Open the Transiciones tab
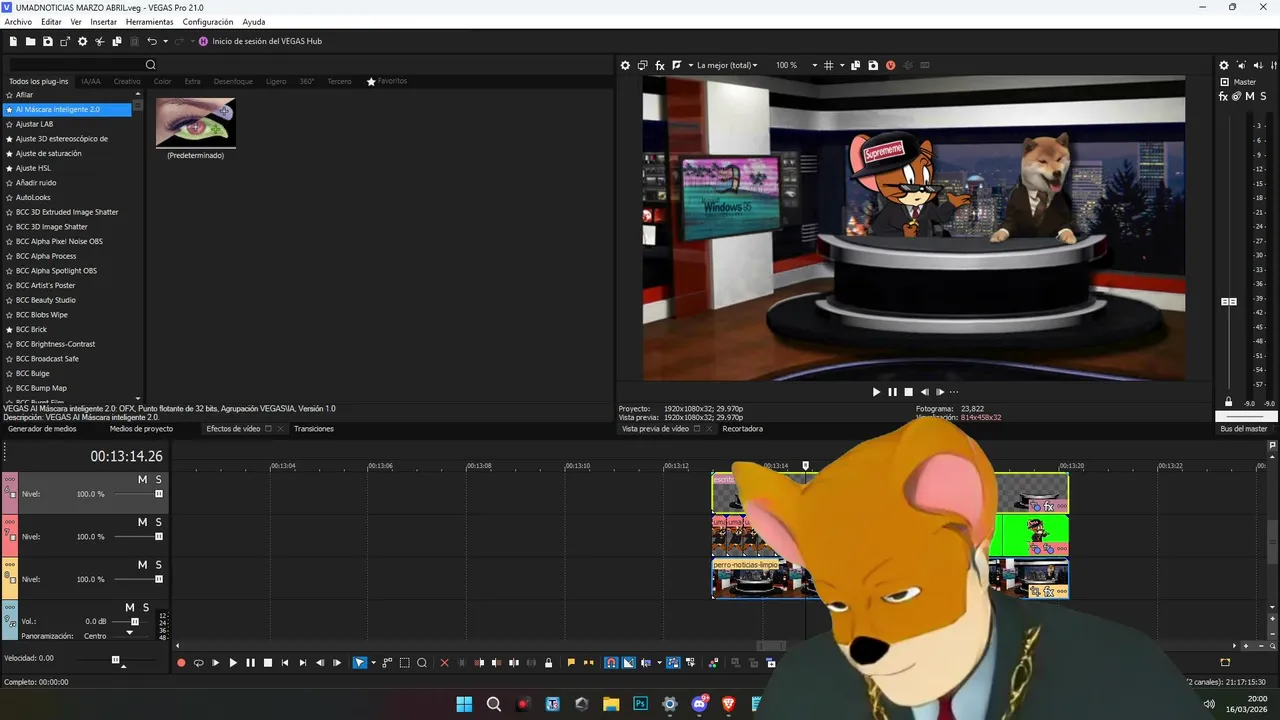The height and width of the screenshot is (720, 1280). [x=314, y=429]
